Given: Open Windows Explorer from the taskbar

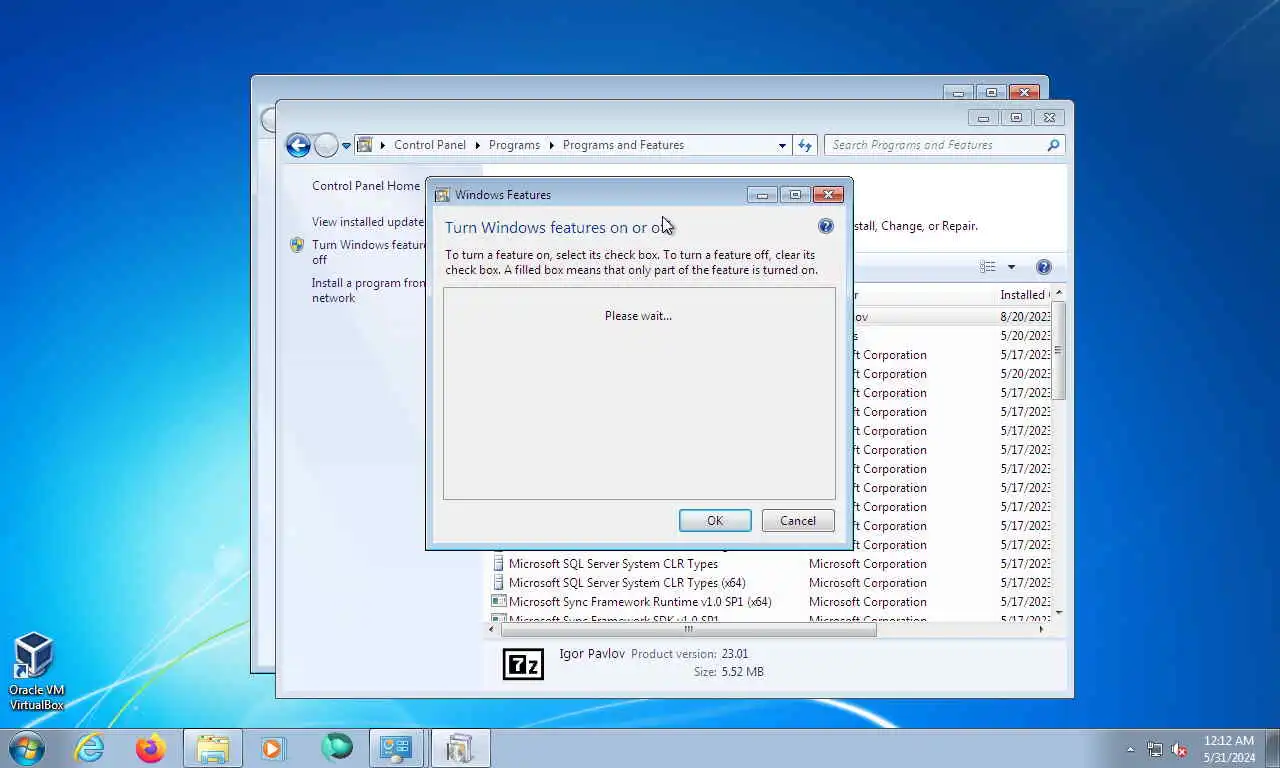Looking at the screenshot, I should pyautogui.click(x=213, y=748).
